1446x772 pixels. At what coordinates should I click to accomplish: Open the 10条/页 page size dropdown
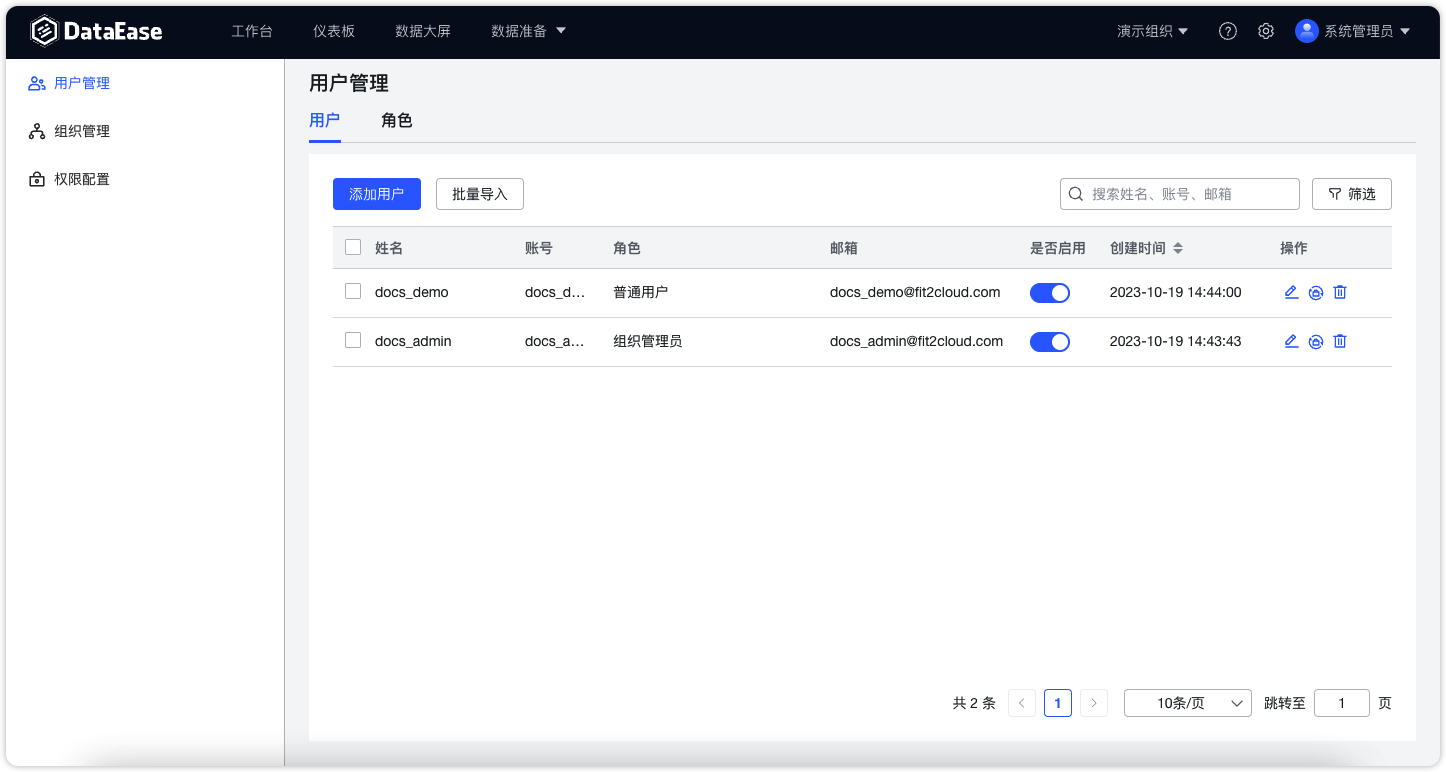tap(1188, 703)
